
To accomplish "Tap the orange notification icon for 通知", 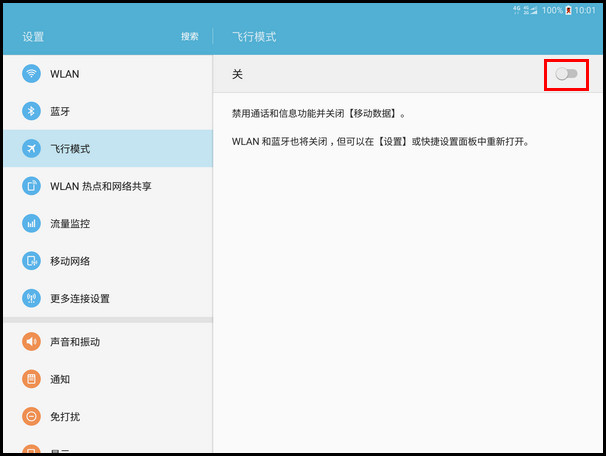I will [x=31, y=379].
